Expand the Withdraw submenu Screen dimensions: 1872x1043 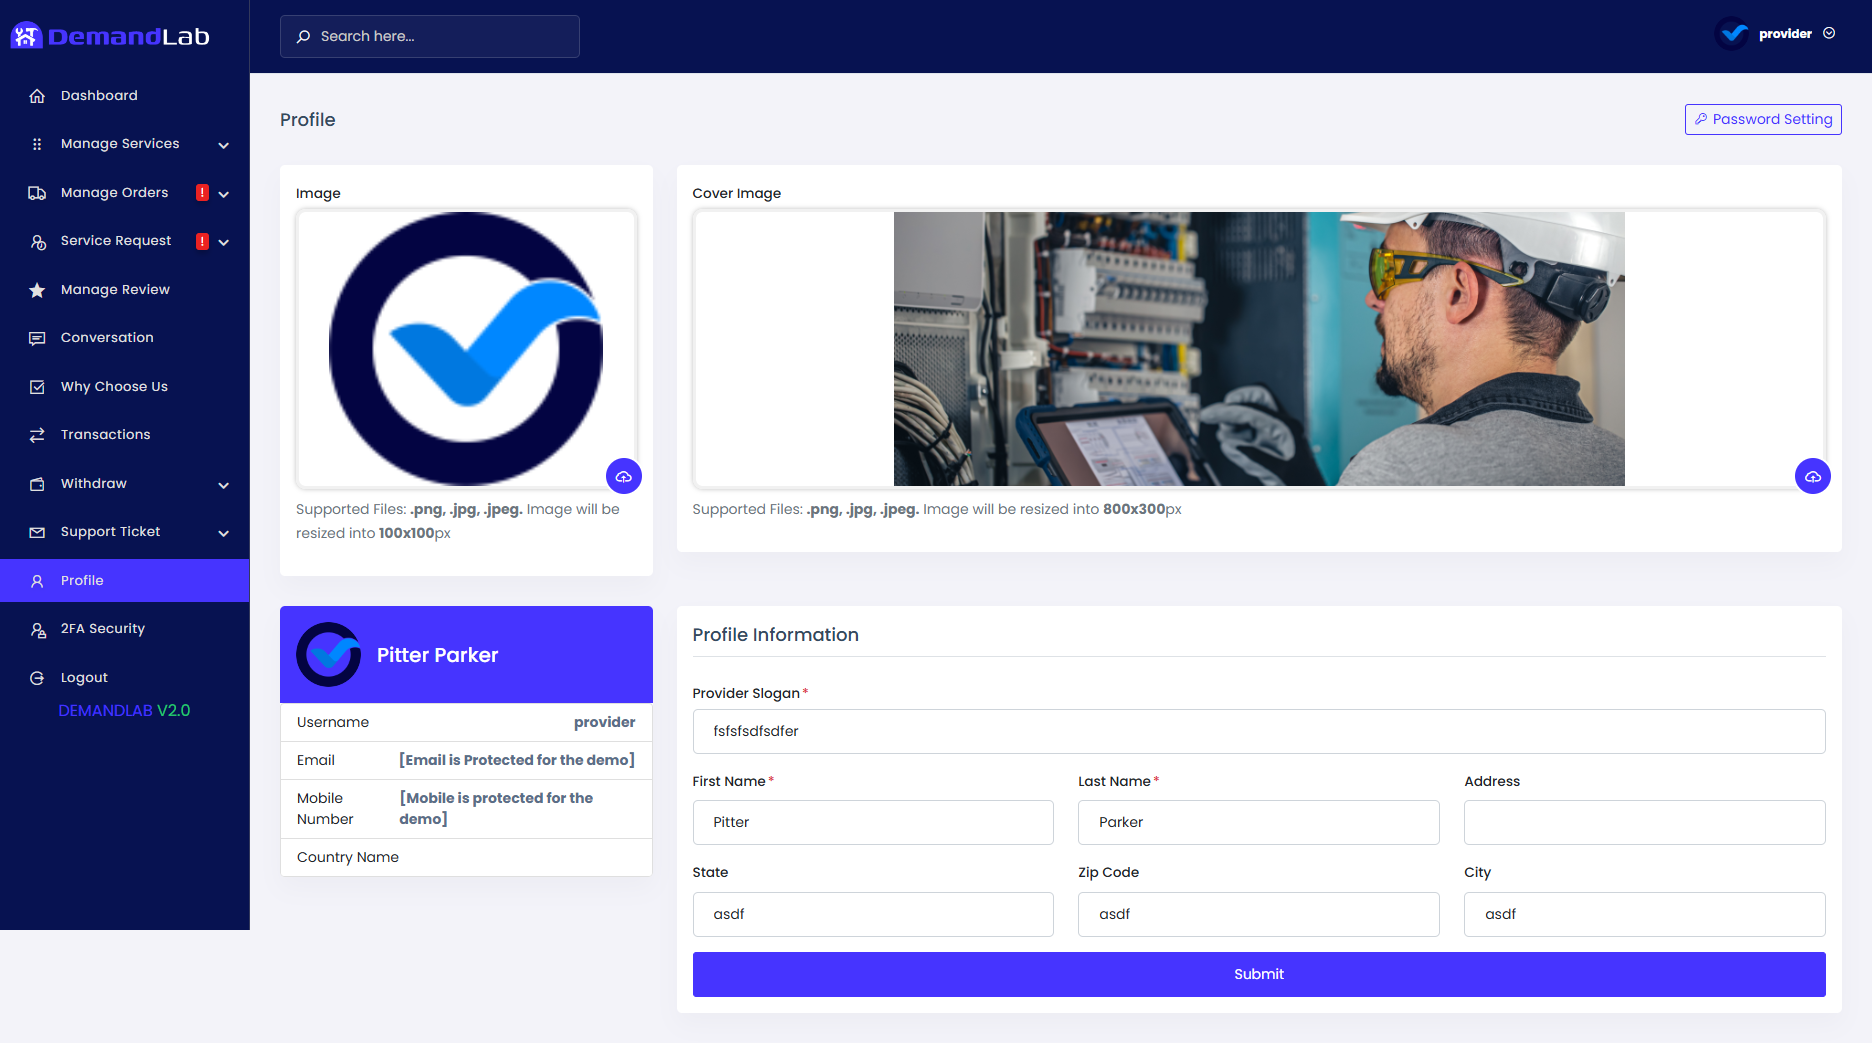(x=95, y=483)
